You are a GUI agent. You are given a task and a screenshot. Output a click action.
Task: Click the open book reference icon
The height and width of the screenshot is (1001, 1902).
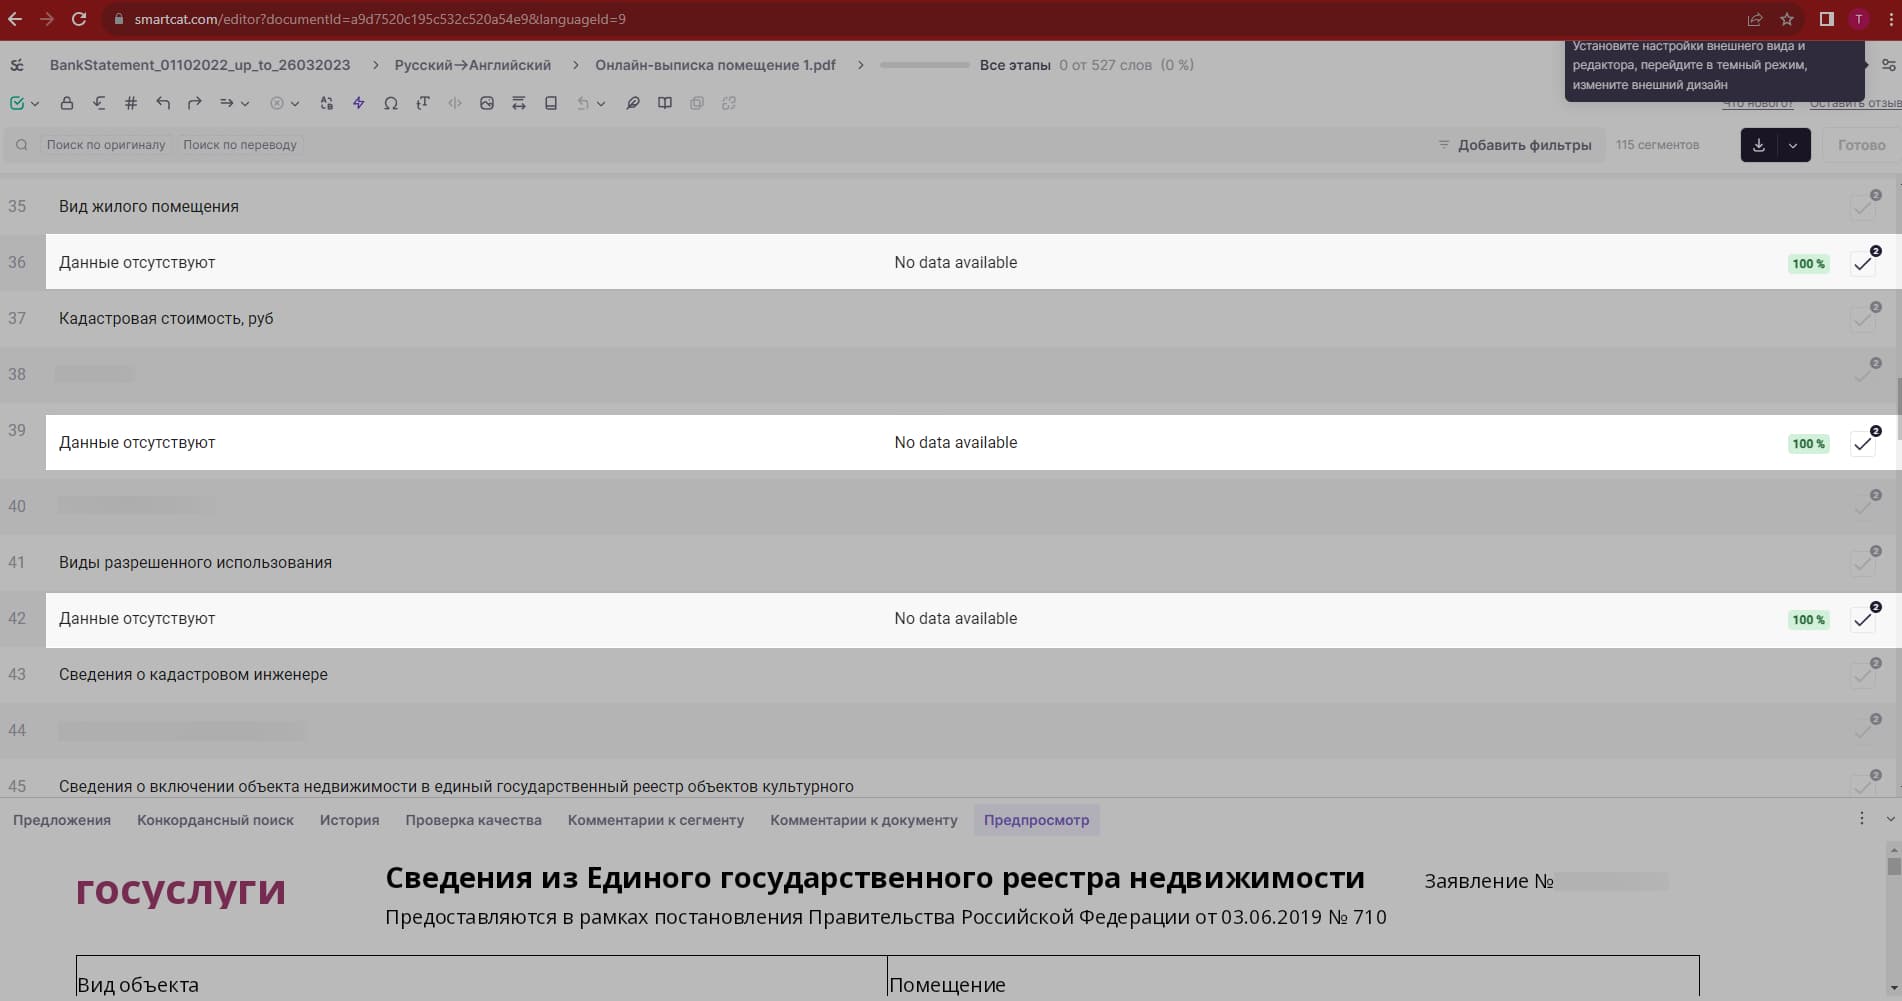[665, 103]
